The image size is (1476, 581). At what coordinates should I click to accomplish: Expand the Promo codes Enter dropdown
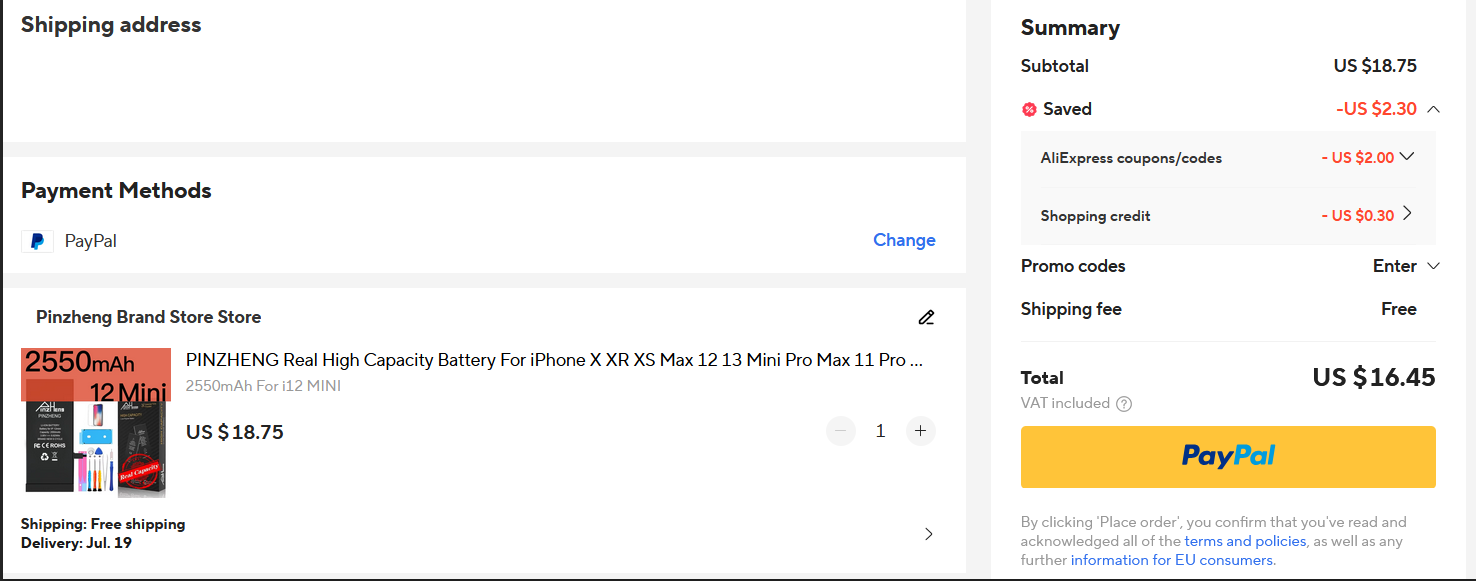[x=1406, y=266]
